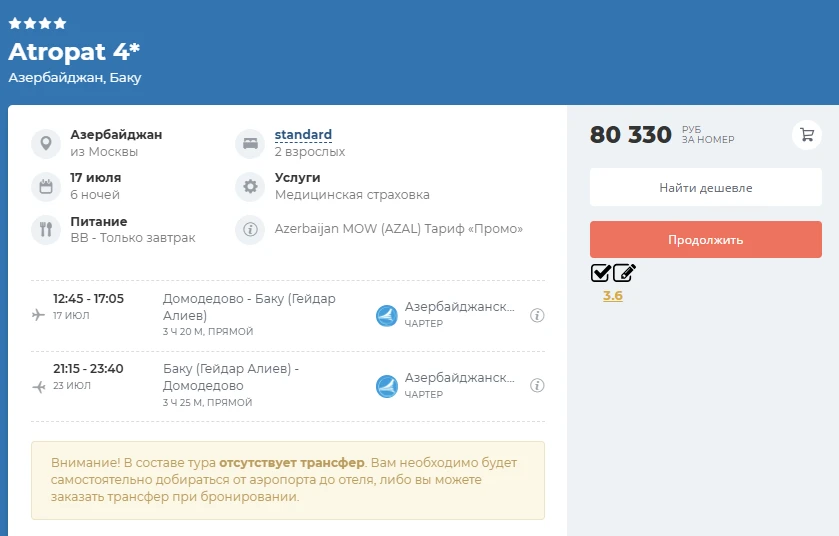
Task: Click the checkmark box icon below Продолжить
Action: (600, 273)
